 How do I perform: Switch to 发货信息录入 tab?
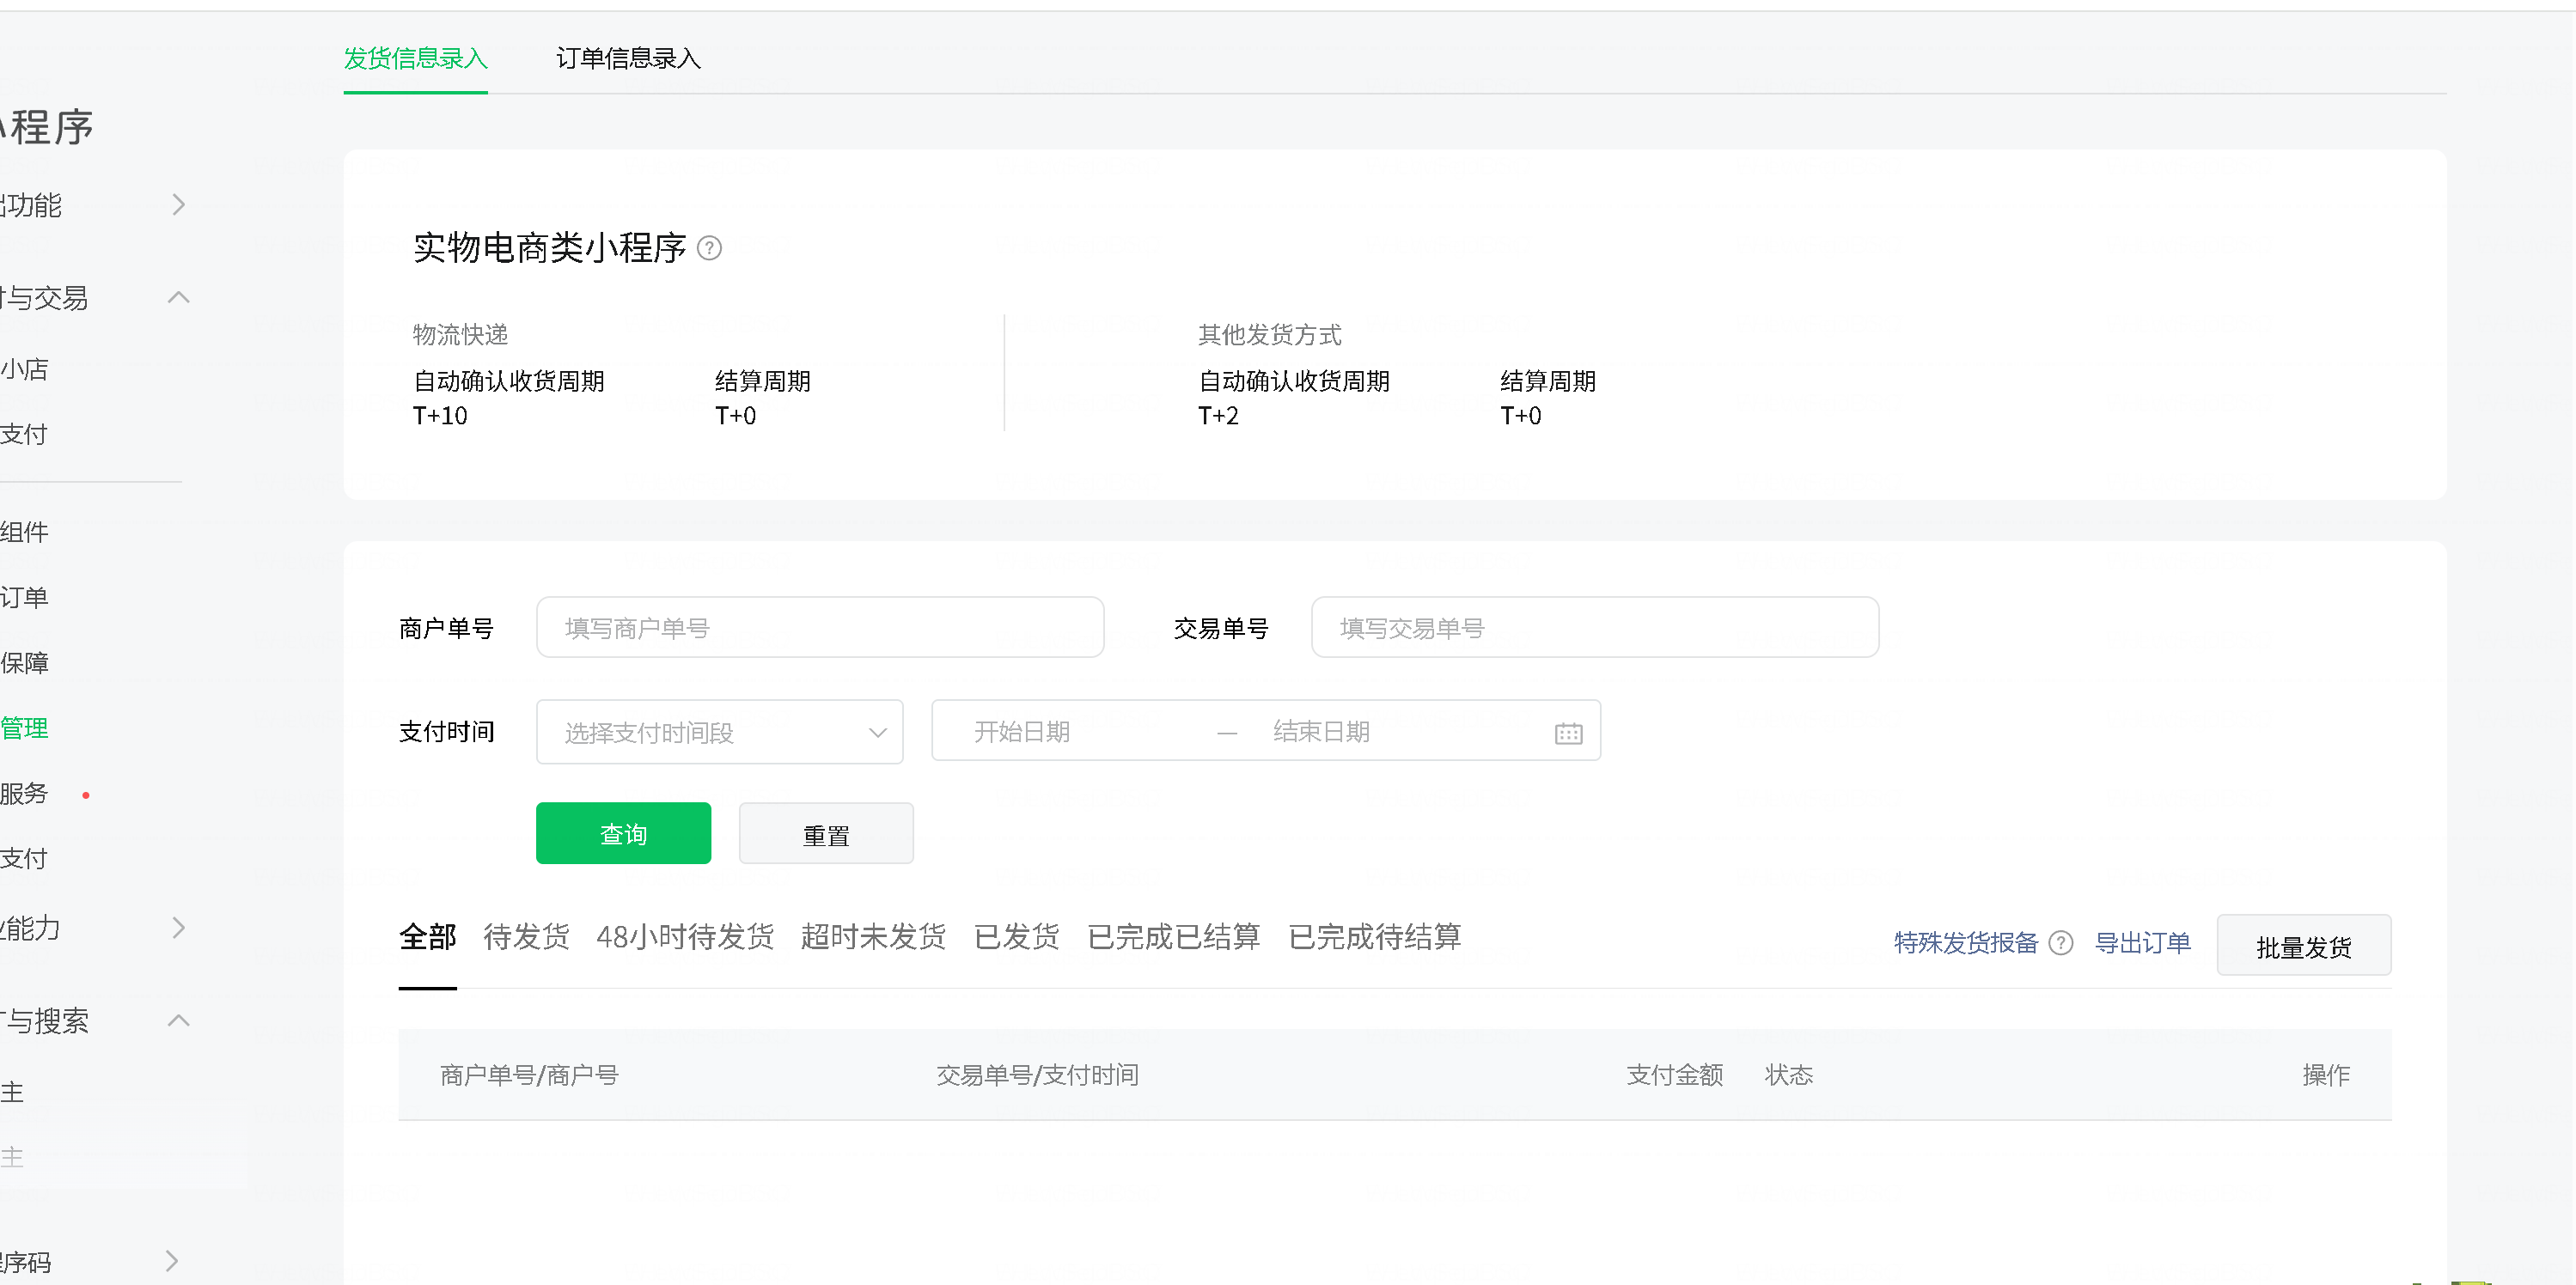point(415,58)
